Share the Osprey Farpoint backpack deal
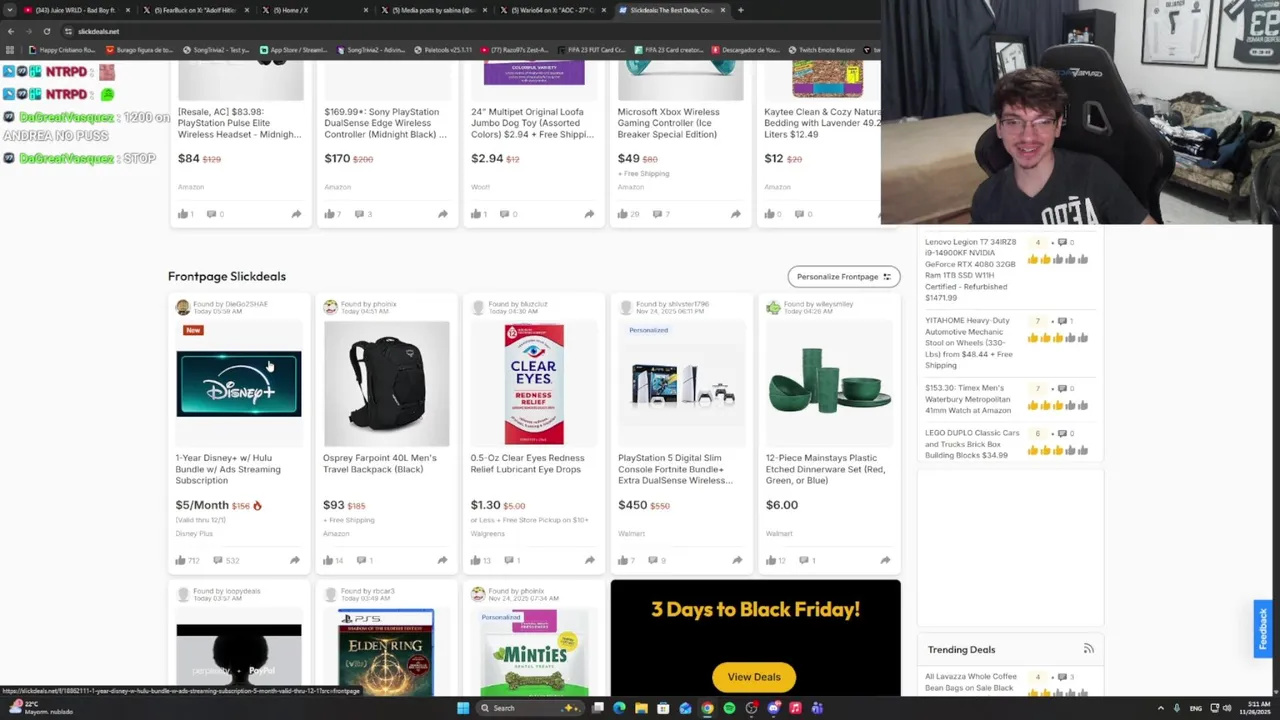1280x720 pixels. [x=442, y=560]
